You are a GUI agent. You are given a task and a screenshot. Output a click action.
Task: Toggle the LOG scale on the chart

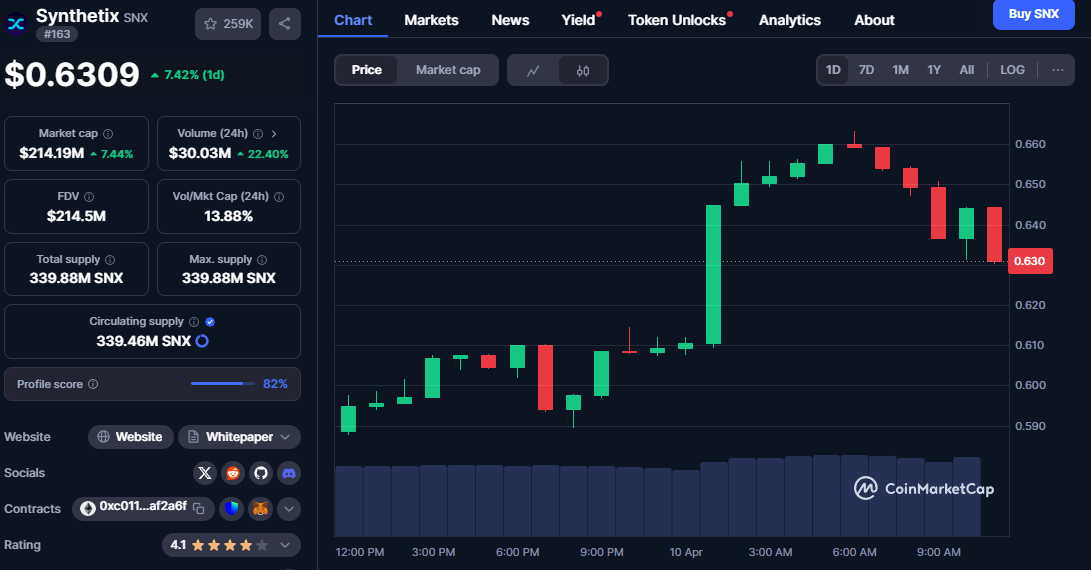pos(1012,70)
